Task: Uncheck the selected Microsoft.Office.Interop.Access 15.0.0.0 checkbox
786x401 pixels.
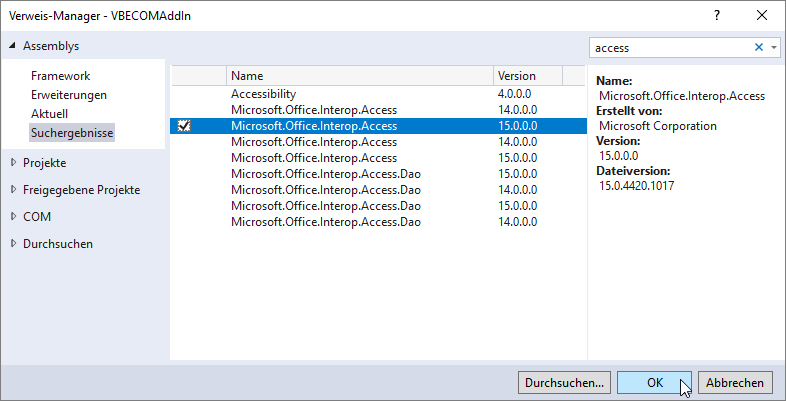Action: coord(184,126)
